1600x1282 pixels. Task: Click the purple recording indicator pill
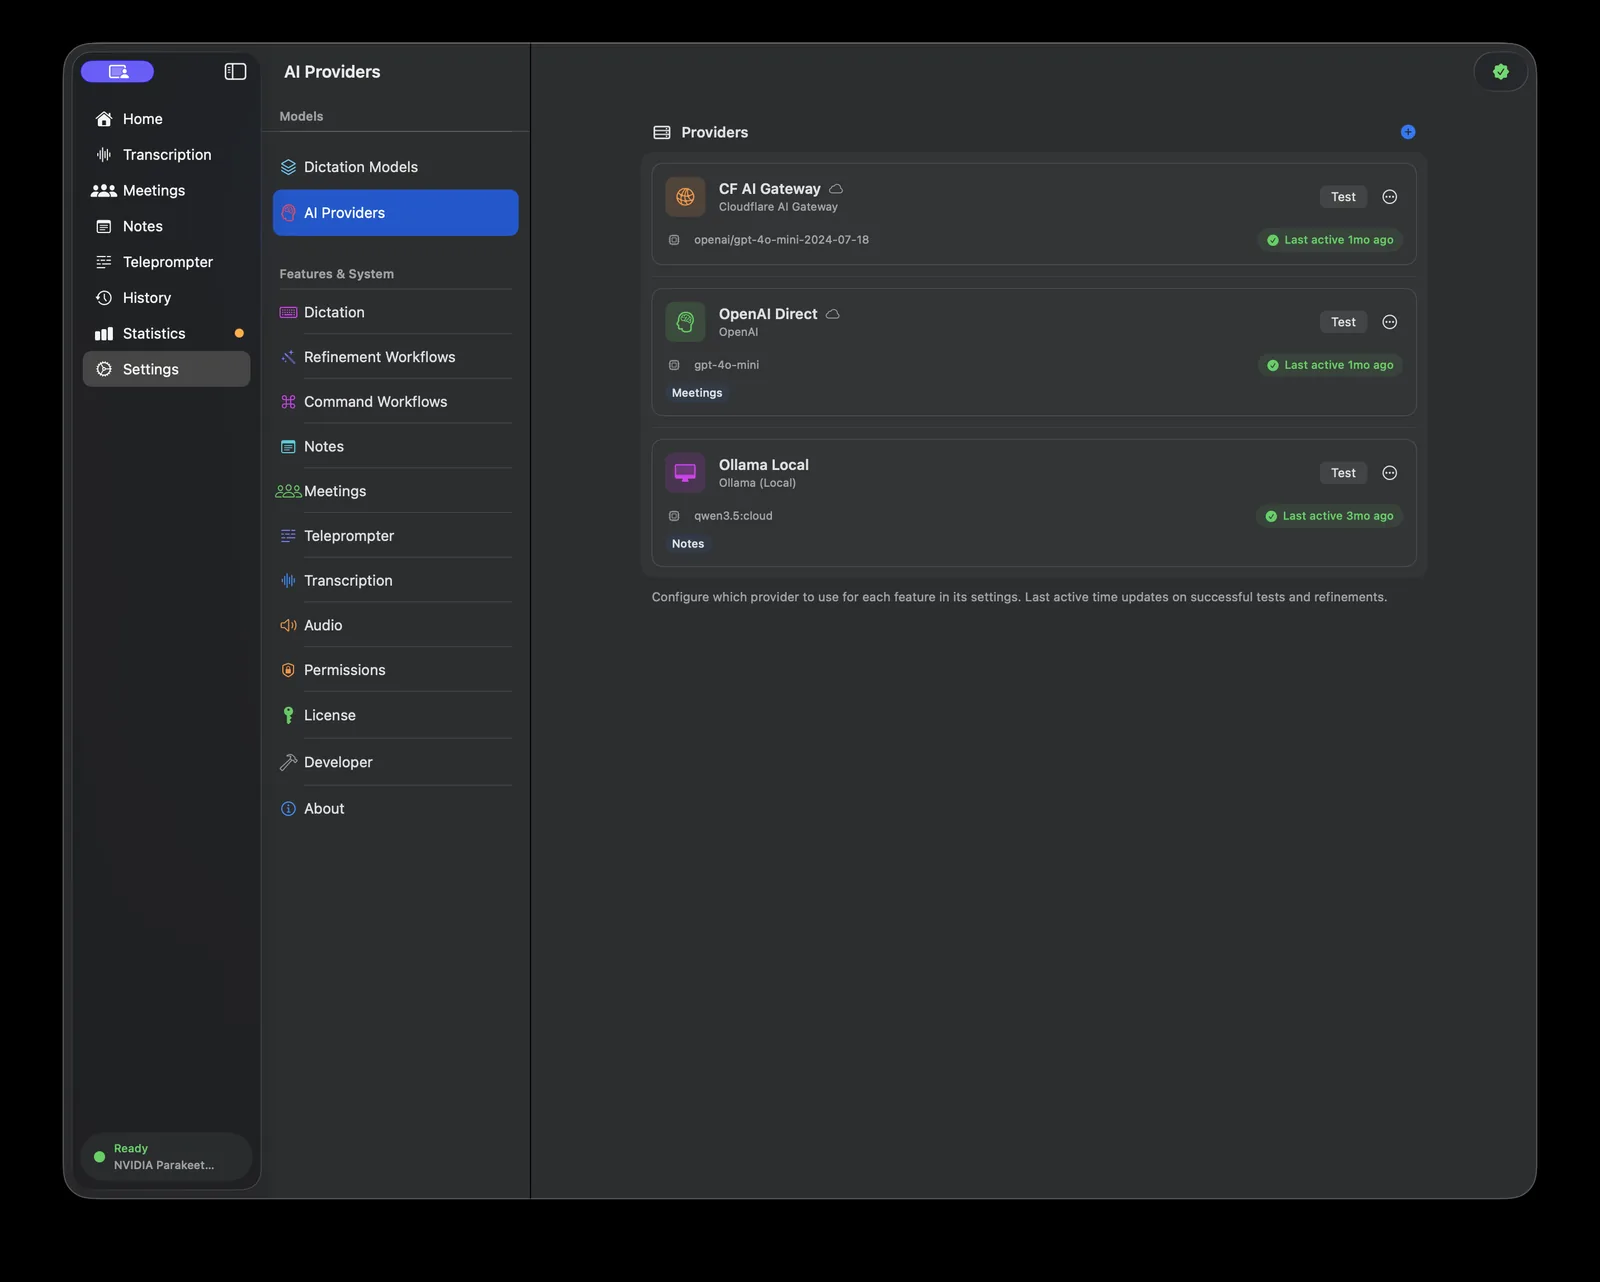118,71
